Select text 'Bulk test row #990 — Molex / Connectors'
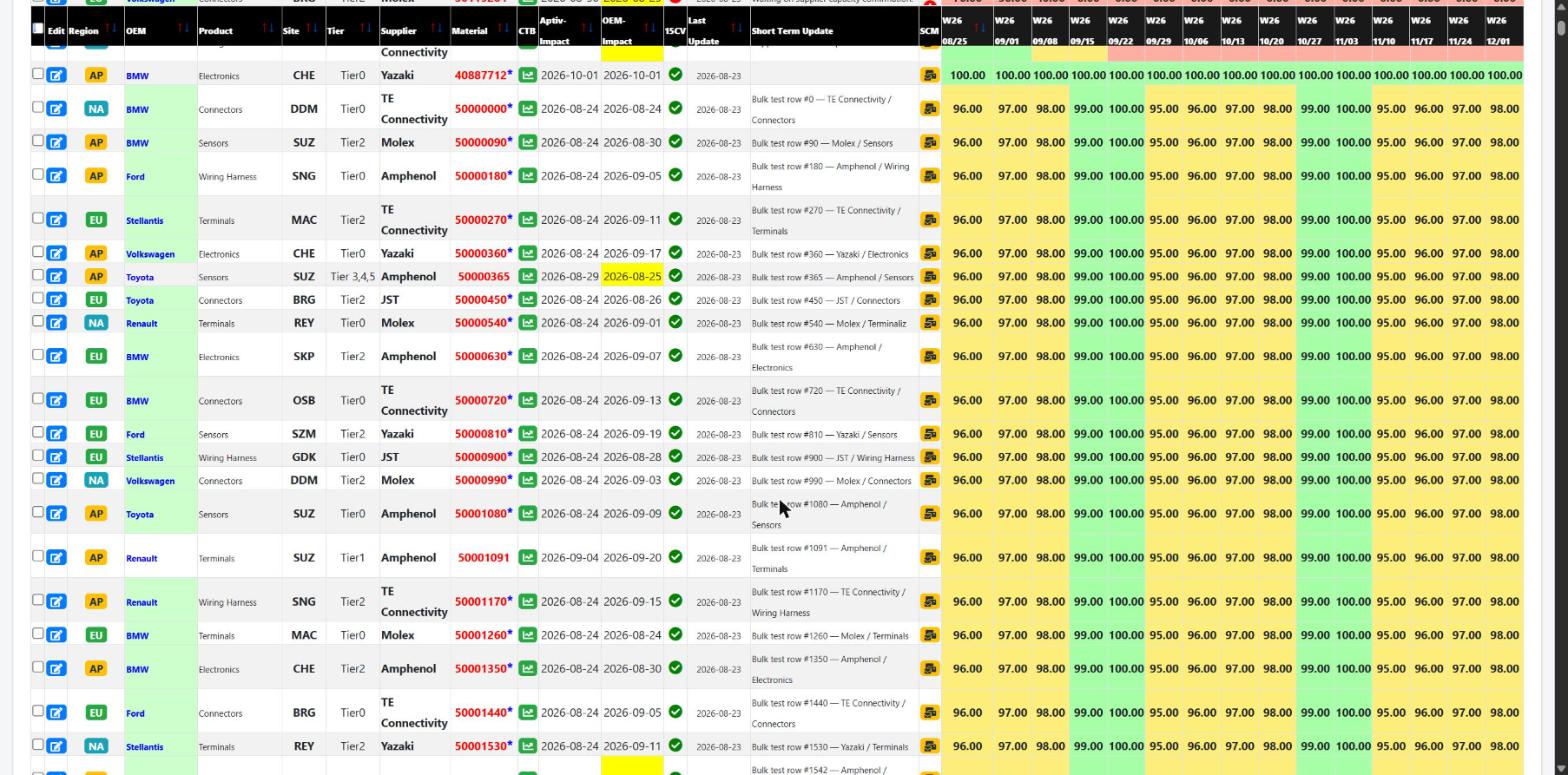Screen dimensions: 1568x775 [831, 481]
